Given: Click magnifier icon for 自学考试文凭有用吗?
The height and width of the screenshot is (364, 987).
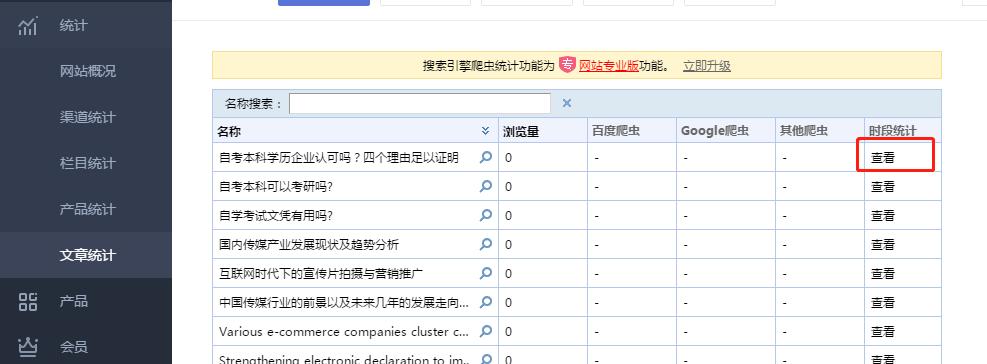Looking at the screenshot, I should 485,215.
